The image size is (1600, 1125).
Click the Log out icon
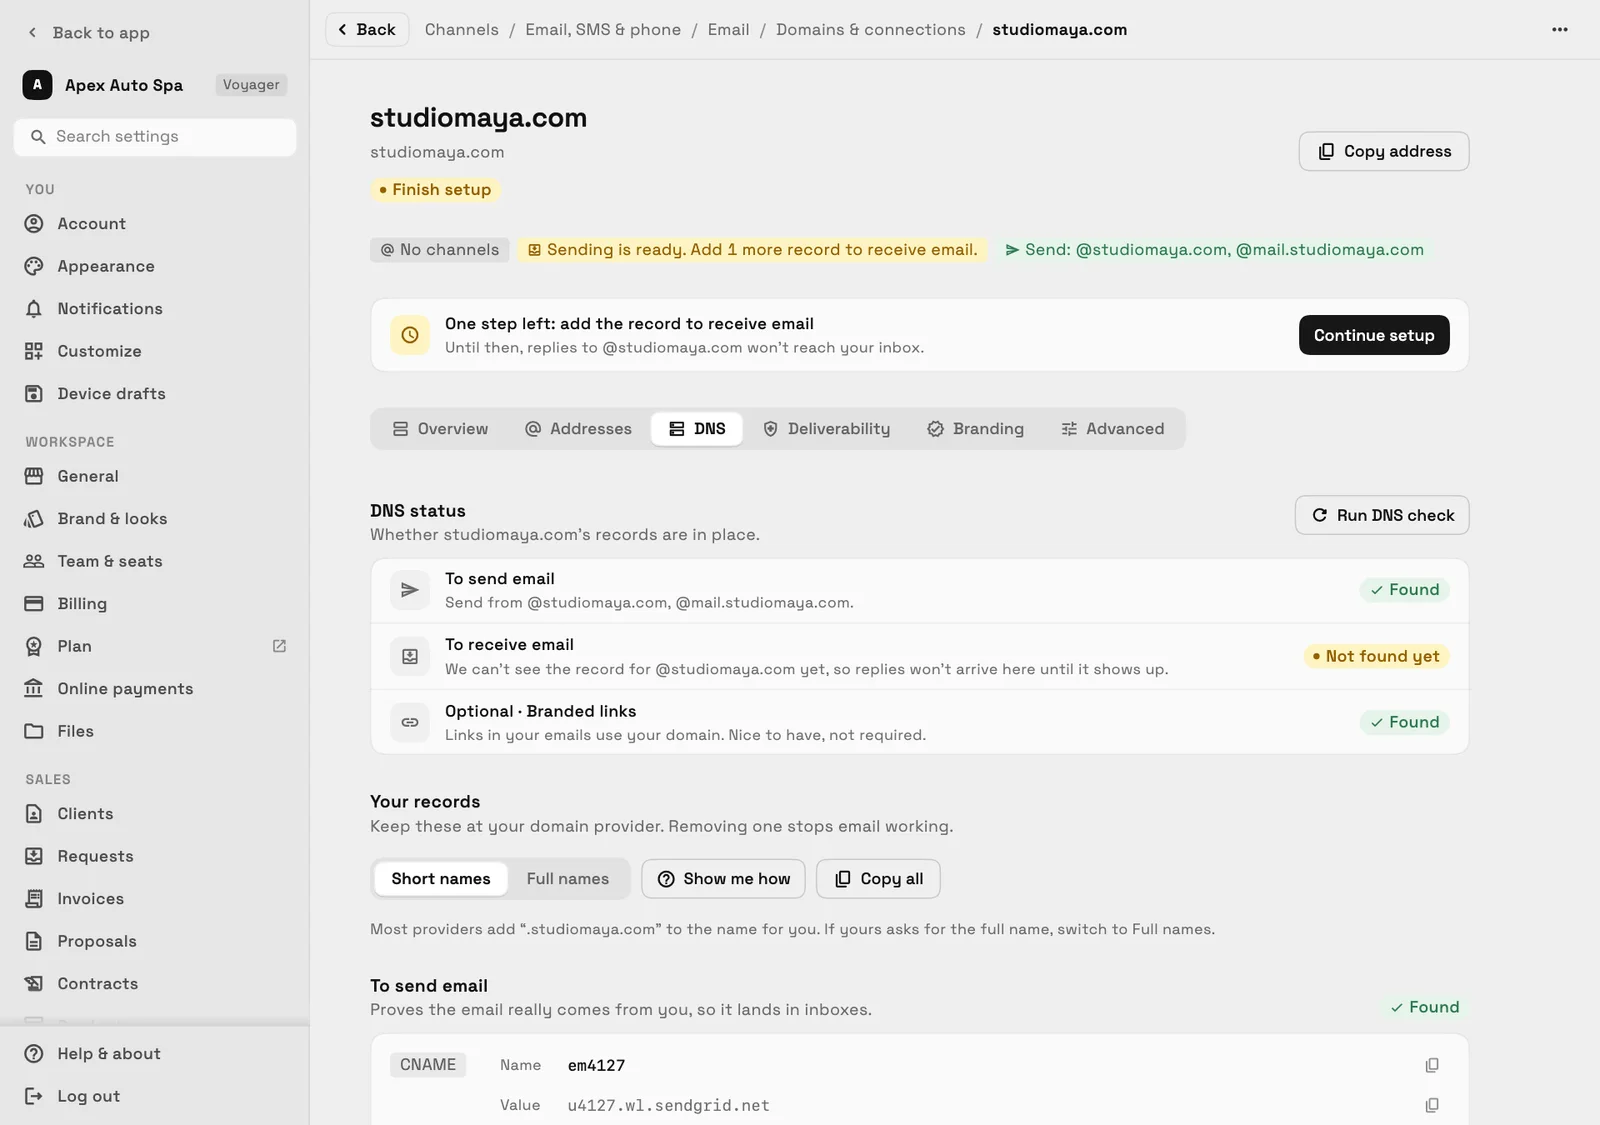(x=34, y=1096)
